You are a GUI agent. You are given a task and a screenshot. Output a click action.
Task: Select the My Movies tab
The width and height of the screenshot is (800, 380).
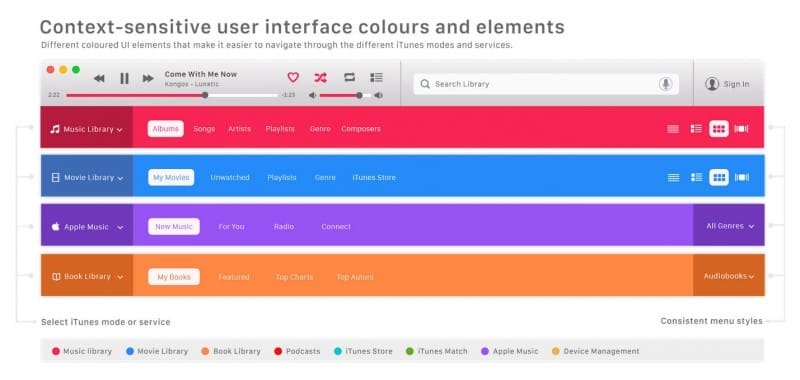pyautogui.click(x=171, y=178)
